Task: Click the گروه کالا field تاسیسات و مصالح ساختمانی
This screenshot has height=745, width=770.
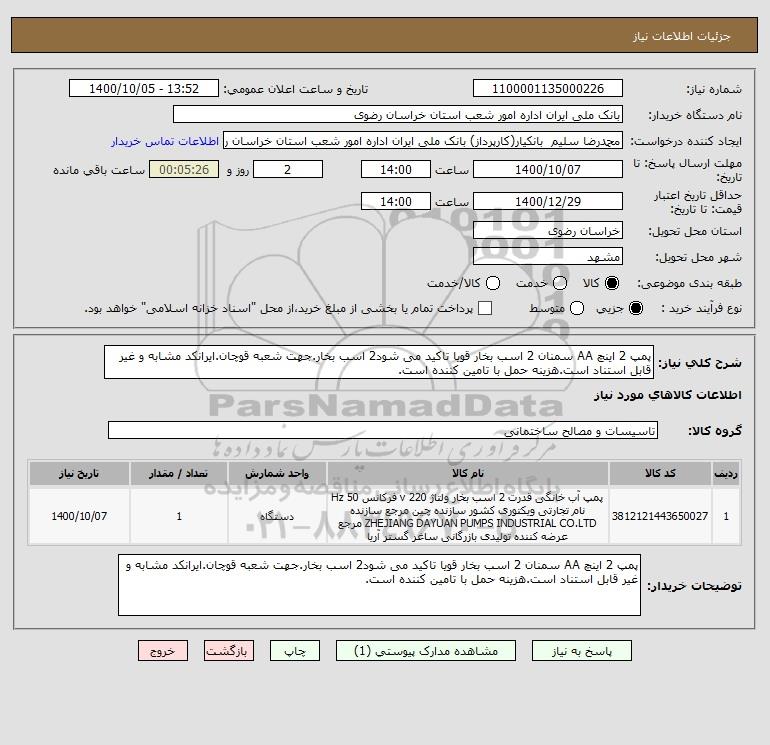Action: pos(383,430)
